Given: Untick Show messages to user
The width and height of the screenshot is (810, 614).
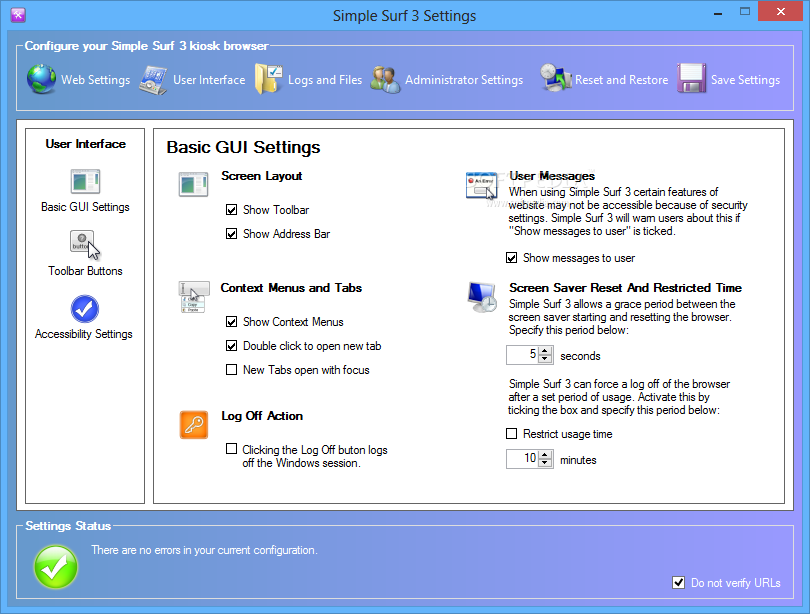Looking at the screenshot, I should point(511,258).
